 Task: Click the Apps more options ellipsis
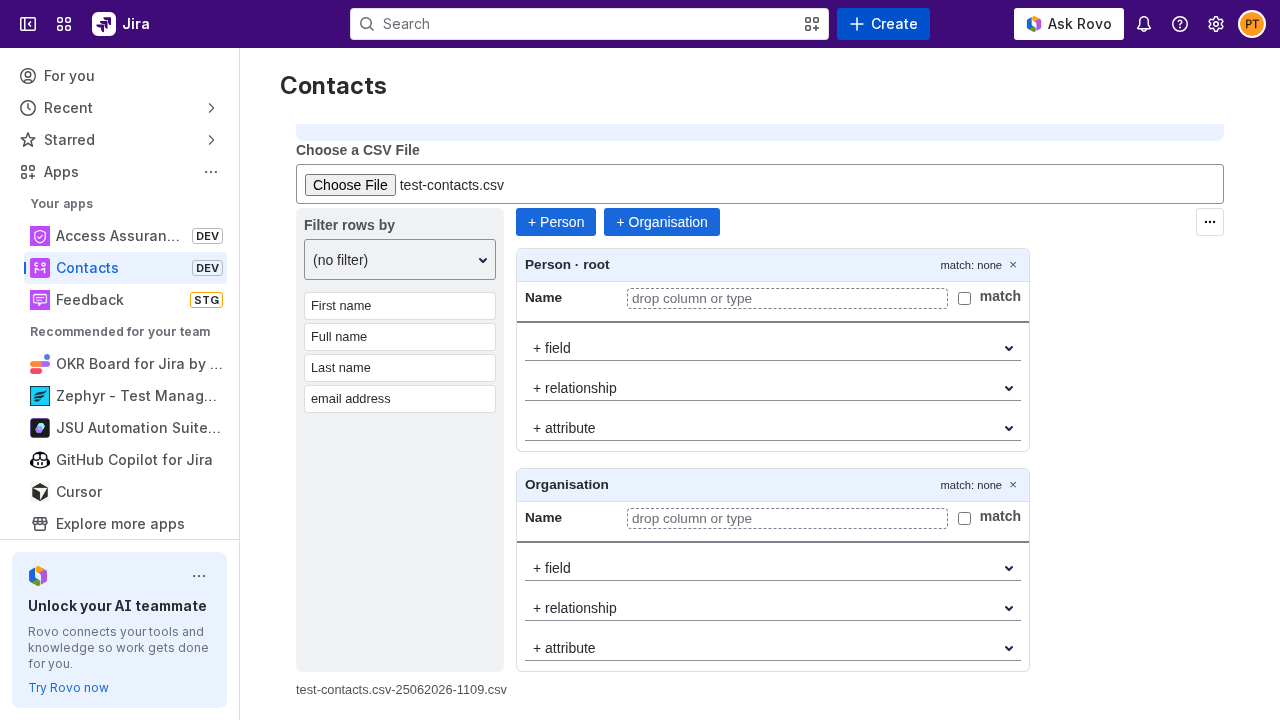pos(211,172)
